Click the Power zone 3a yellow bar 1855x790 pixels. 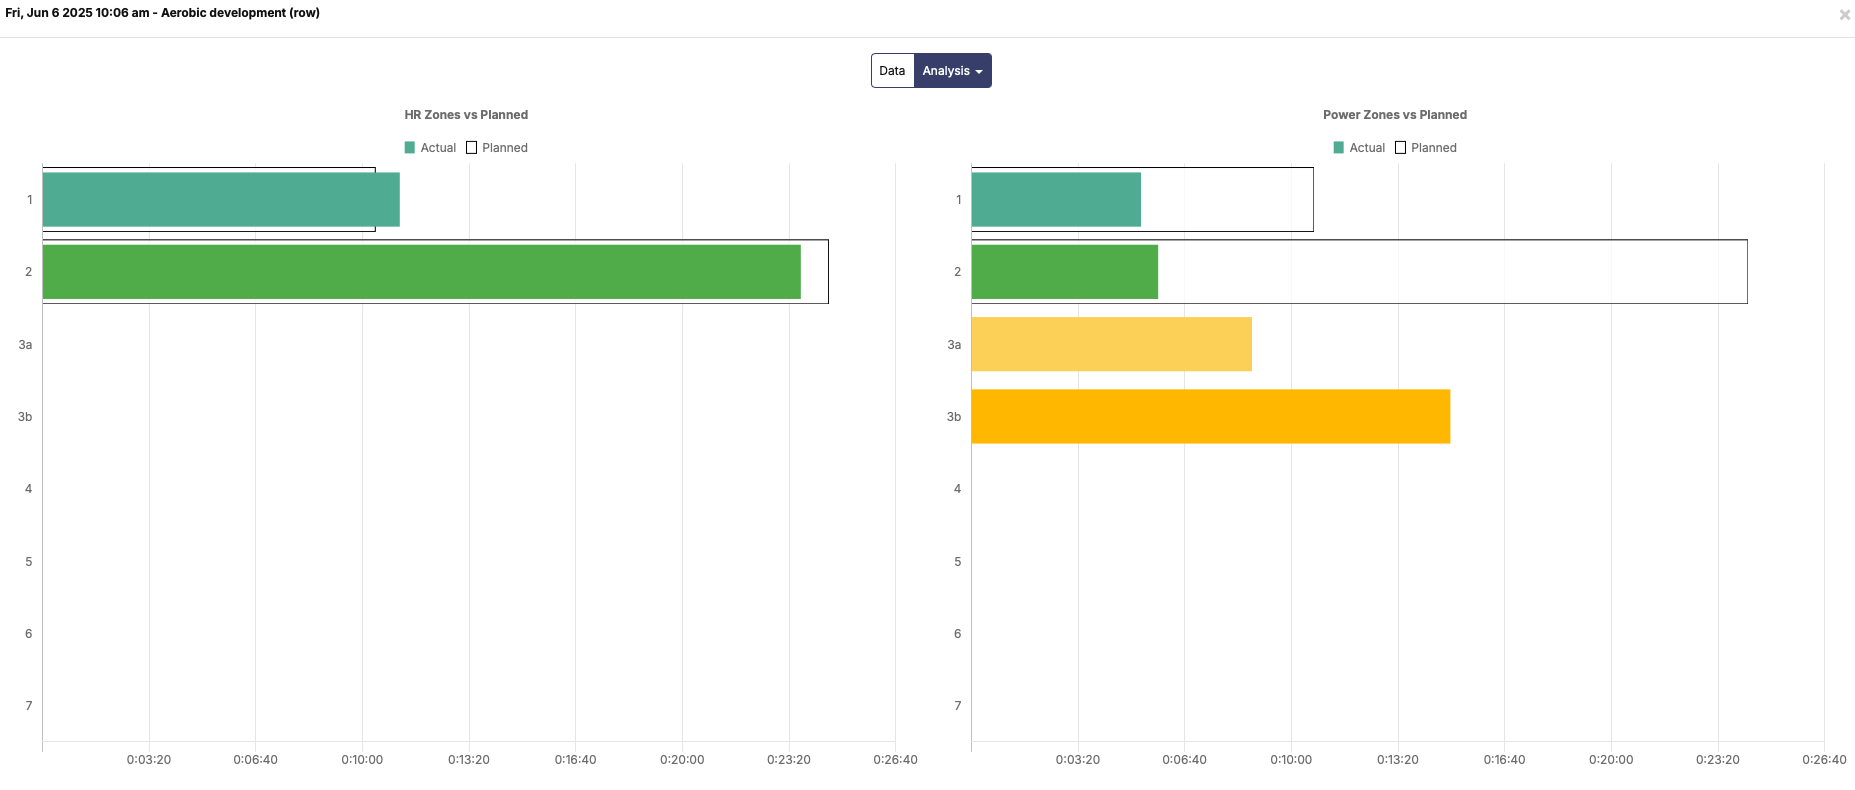pyautogui.click(x=1110, y=344)
